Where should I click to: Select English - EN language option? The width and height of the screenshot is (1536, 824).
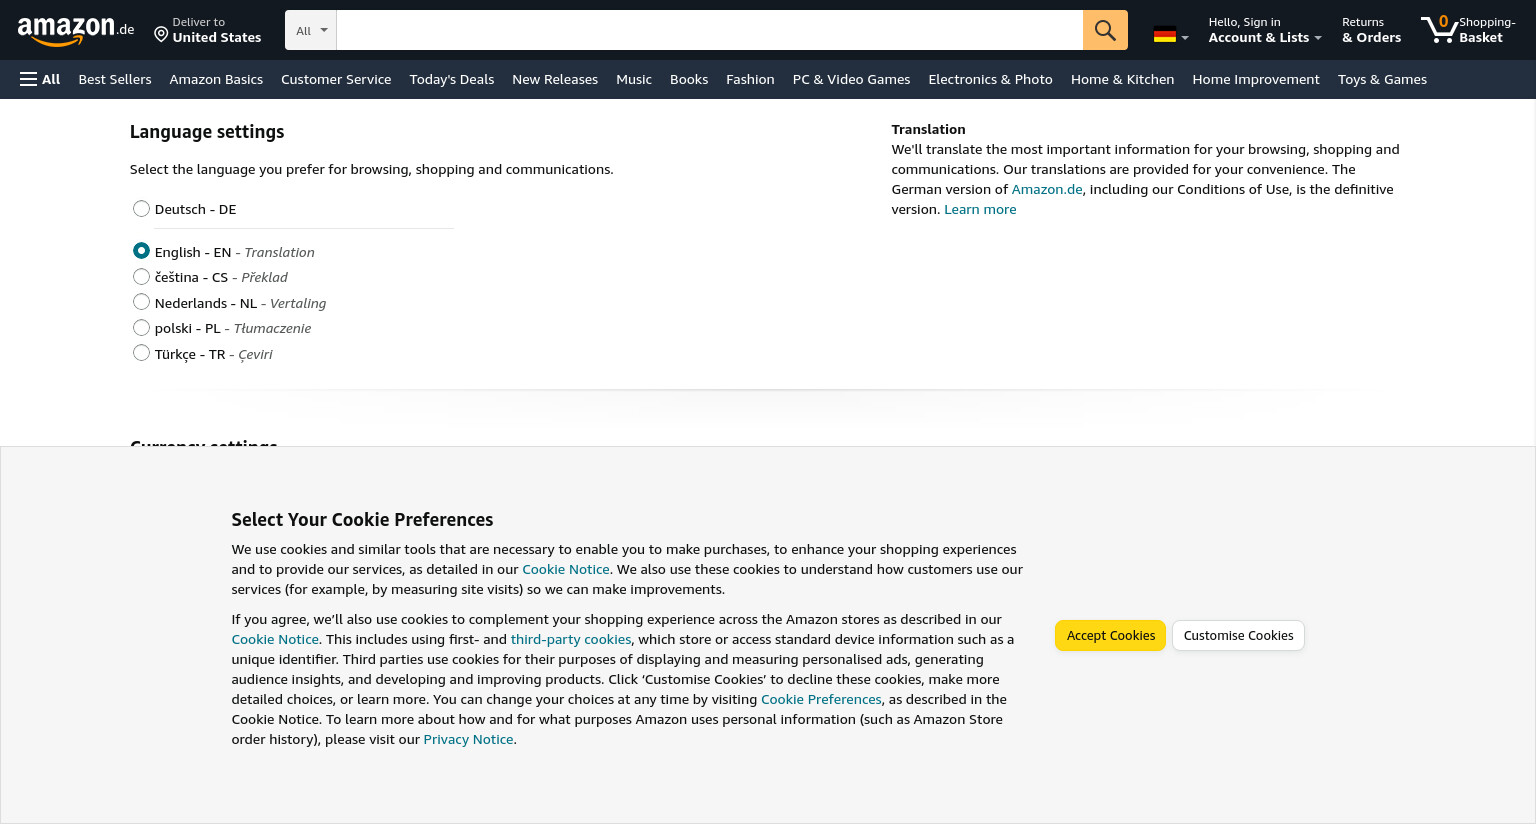pos(141,251)
